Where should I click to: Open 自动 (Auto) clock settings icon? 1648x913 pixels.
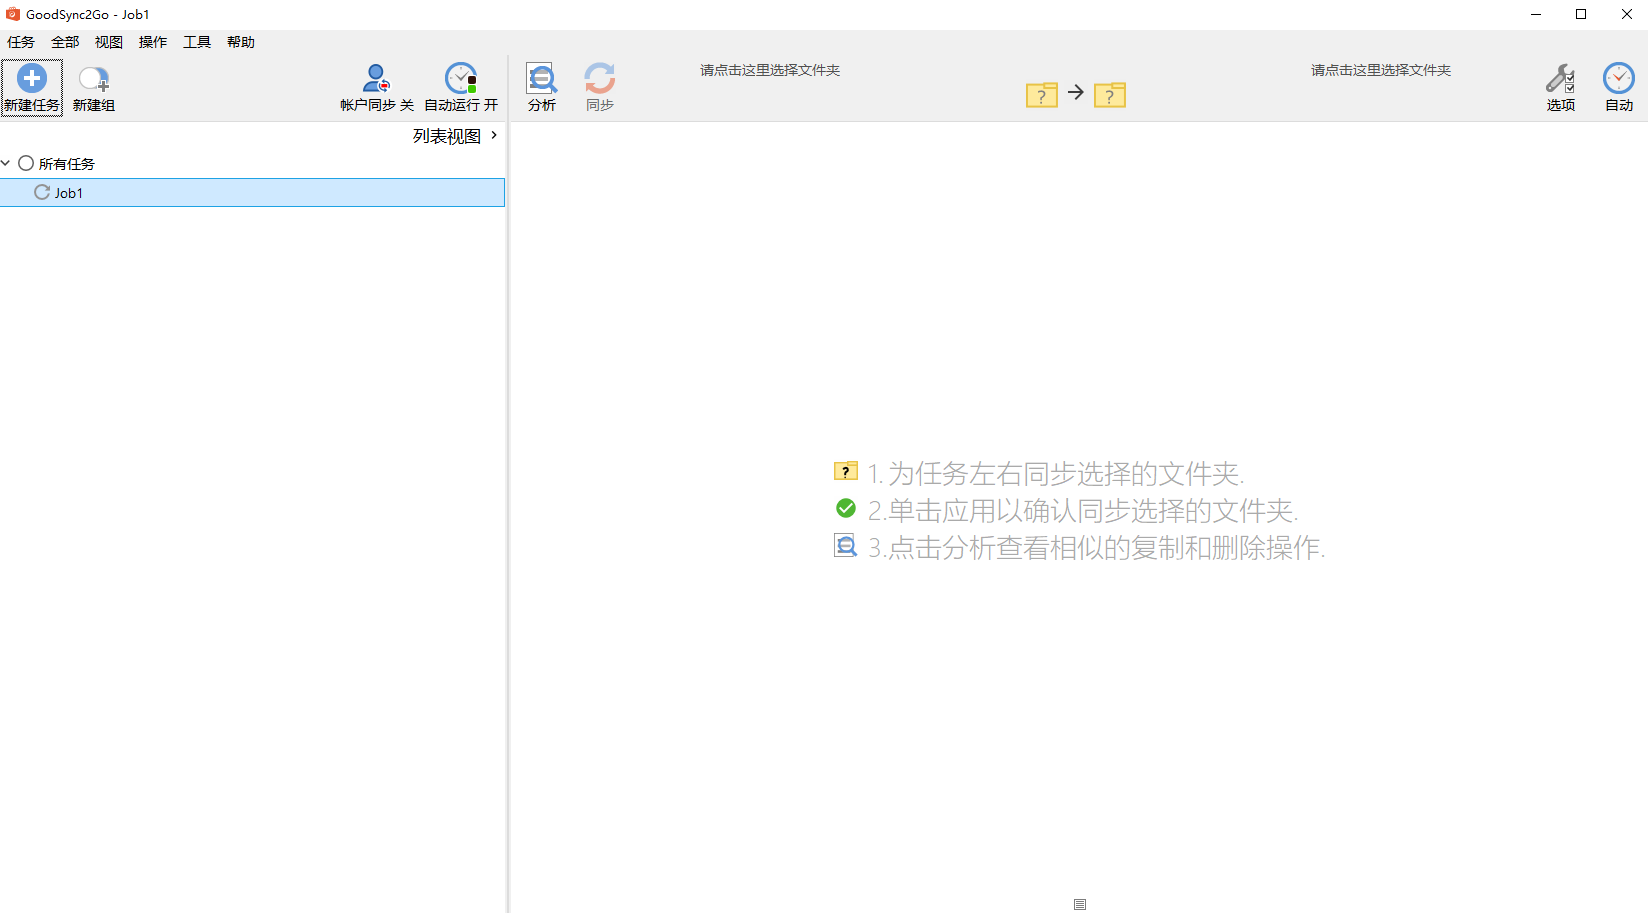pos(1618,78)
